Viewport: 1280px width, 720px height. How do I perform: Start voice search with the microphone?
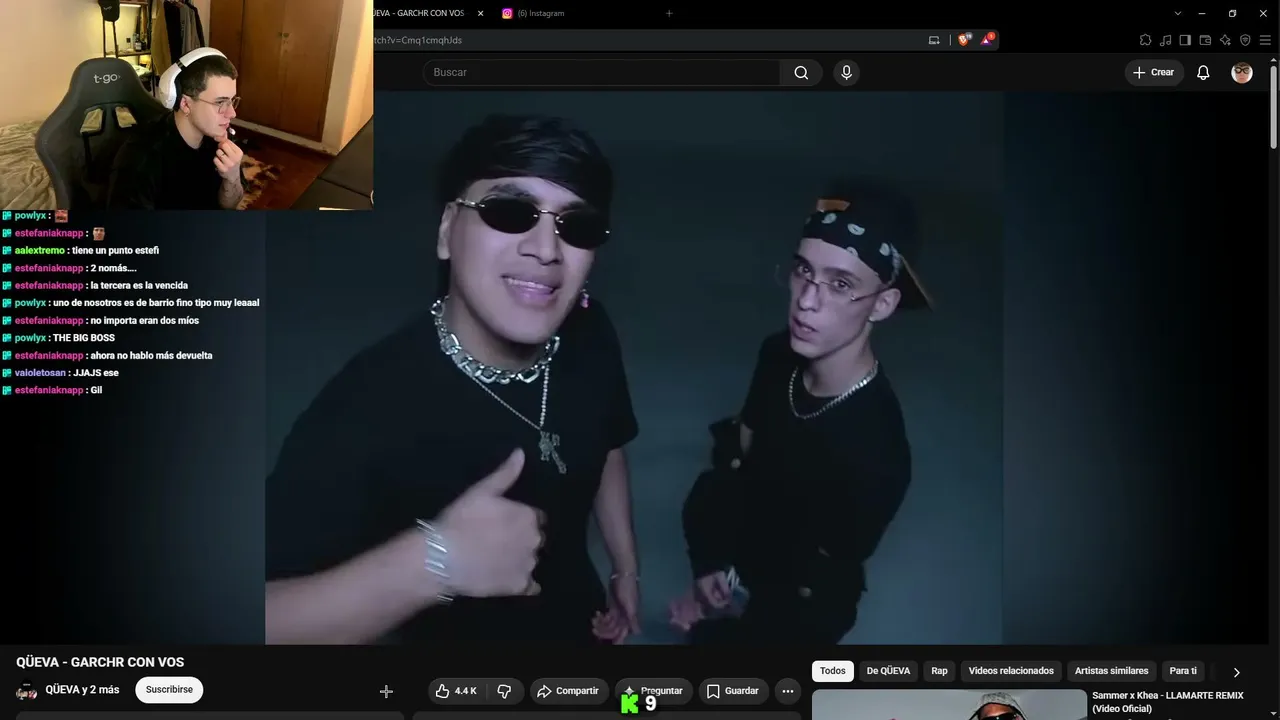click(846, 72)
